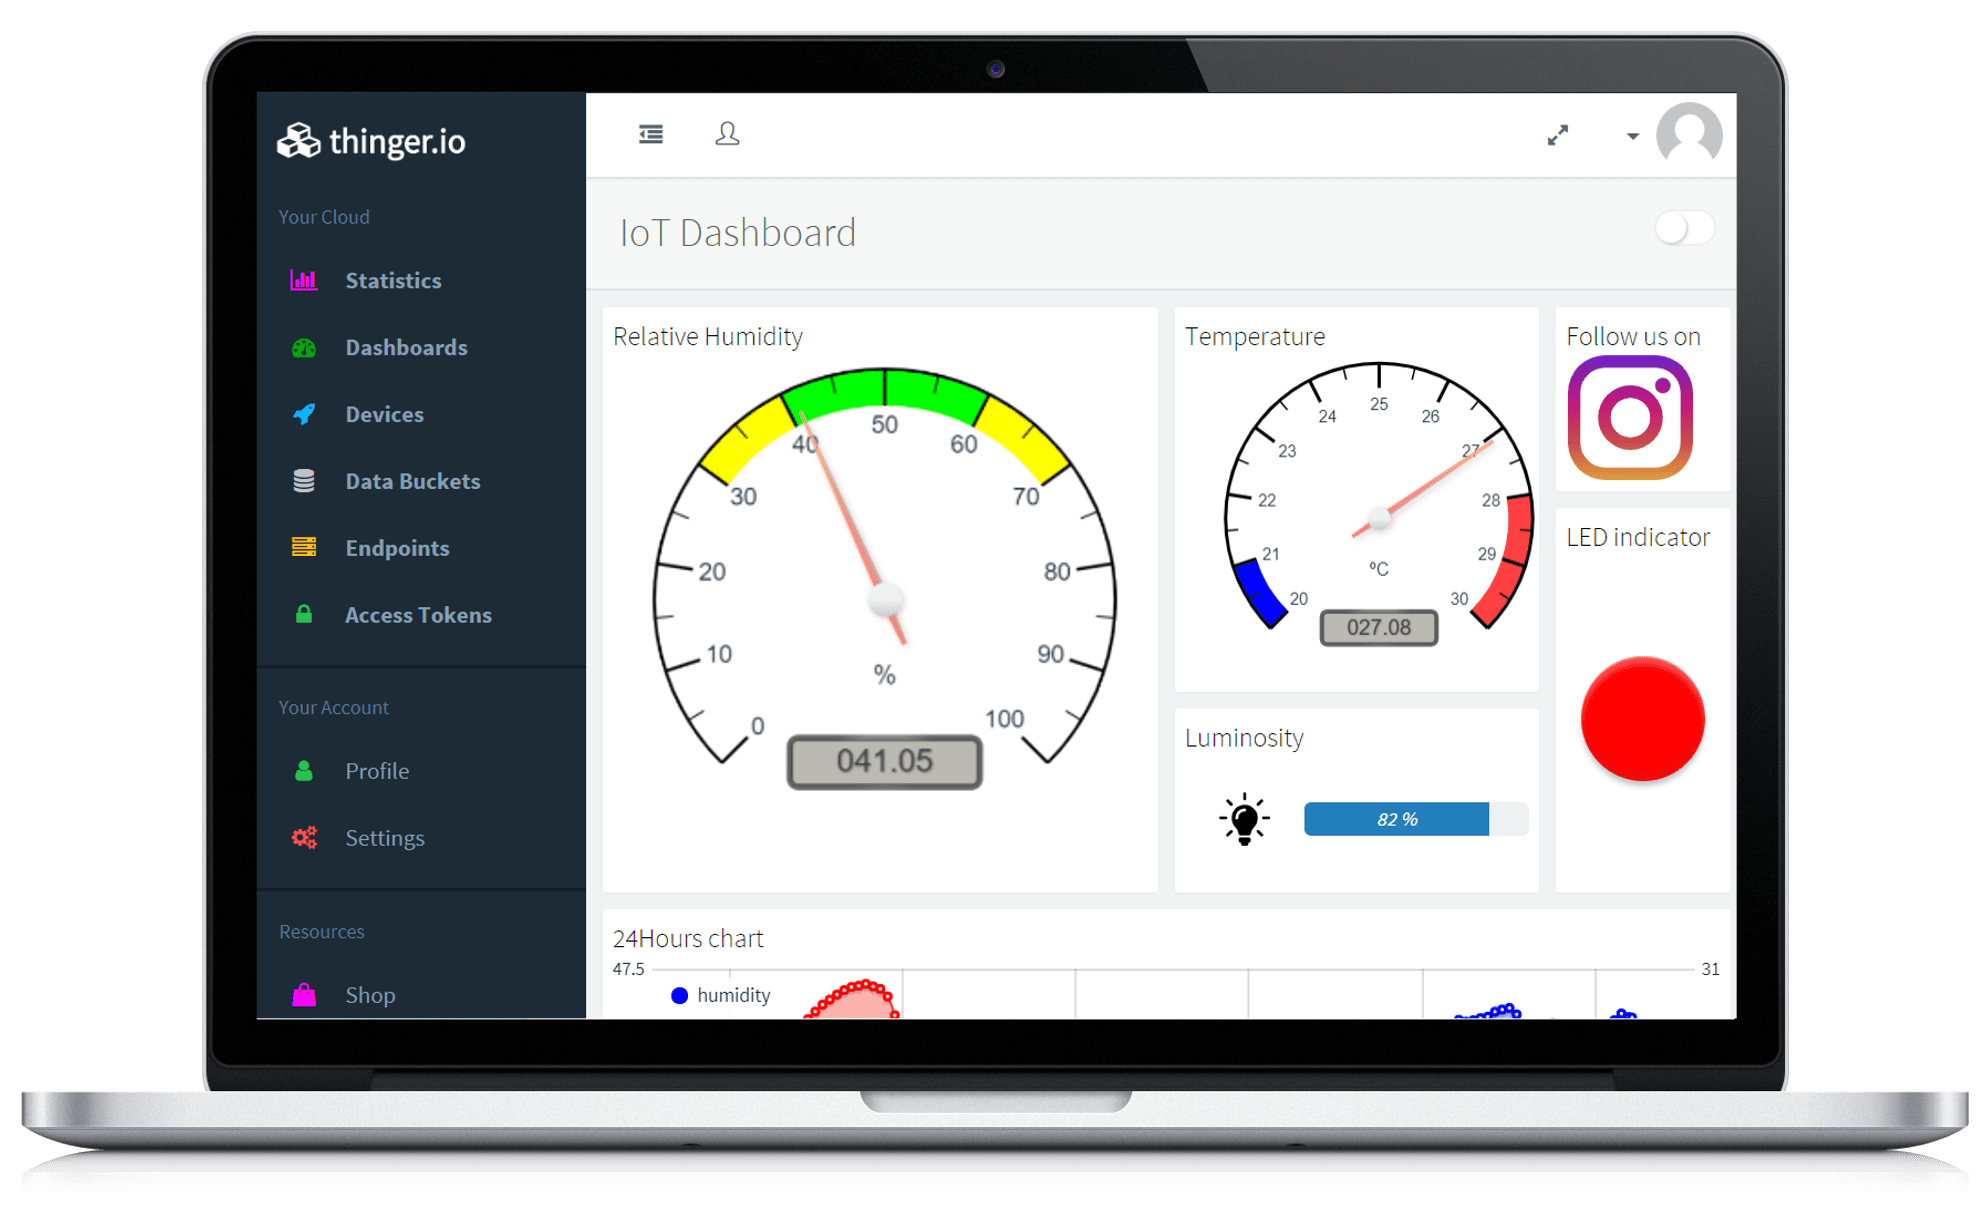Click the Resources section label
Image resolution: width=1986 pixels, height=1218 pixels.
[x=321, y=932]
